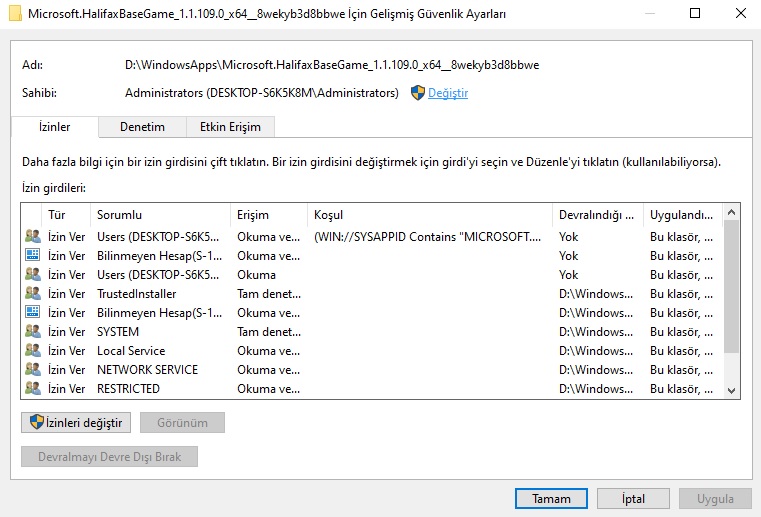This screenshot has height=517, width=761.
Task: Click the WIN://SYSAPPID Contains condition cell
Action: (427, 236)
